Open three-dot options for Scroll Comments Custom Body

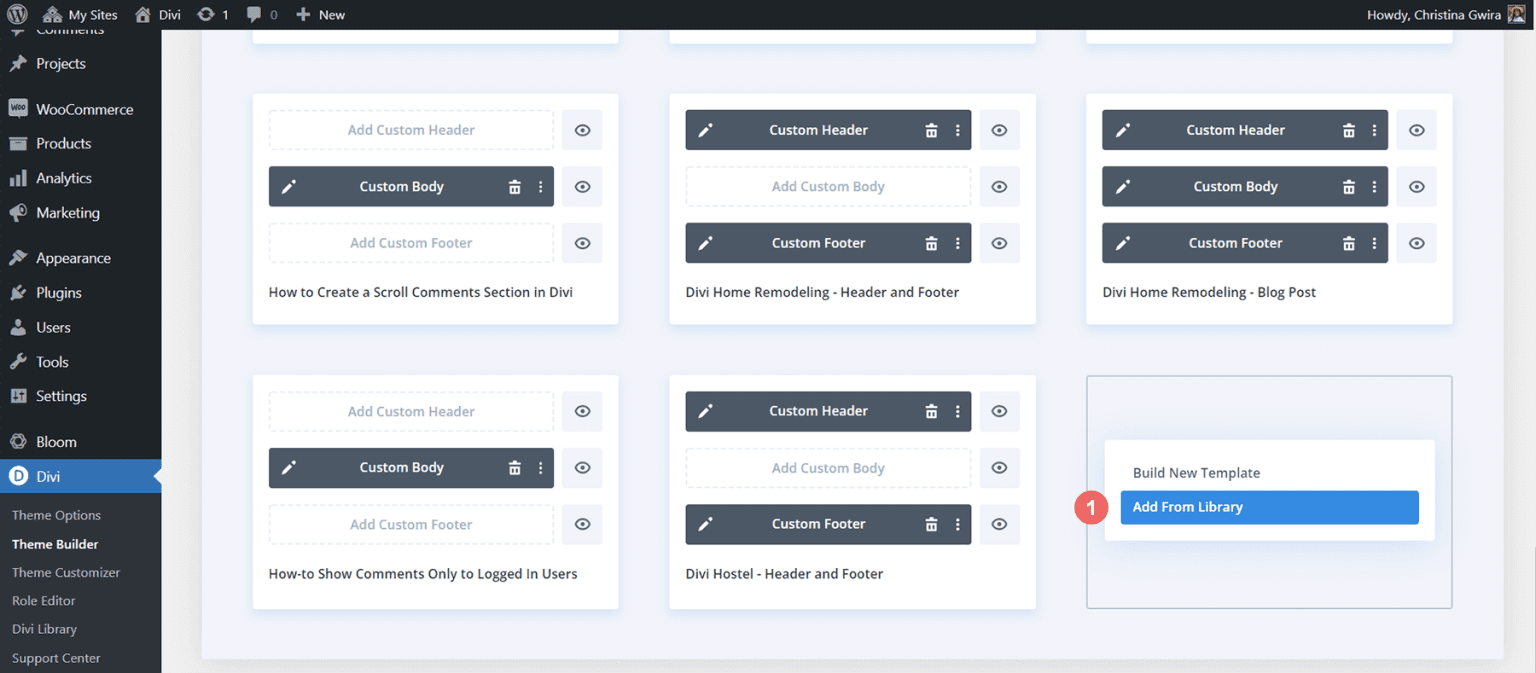tap(541, 186)
